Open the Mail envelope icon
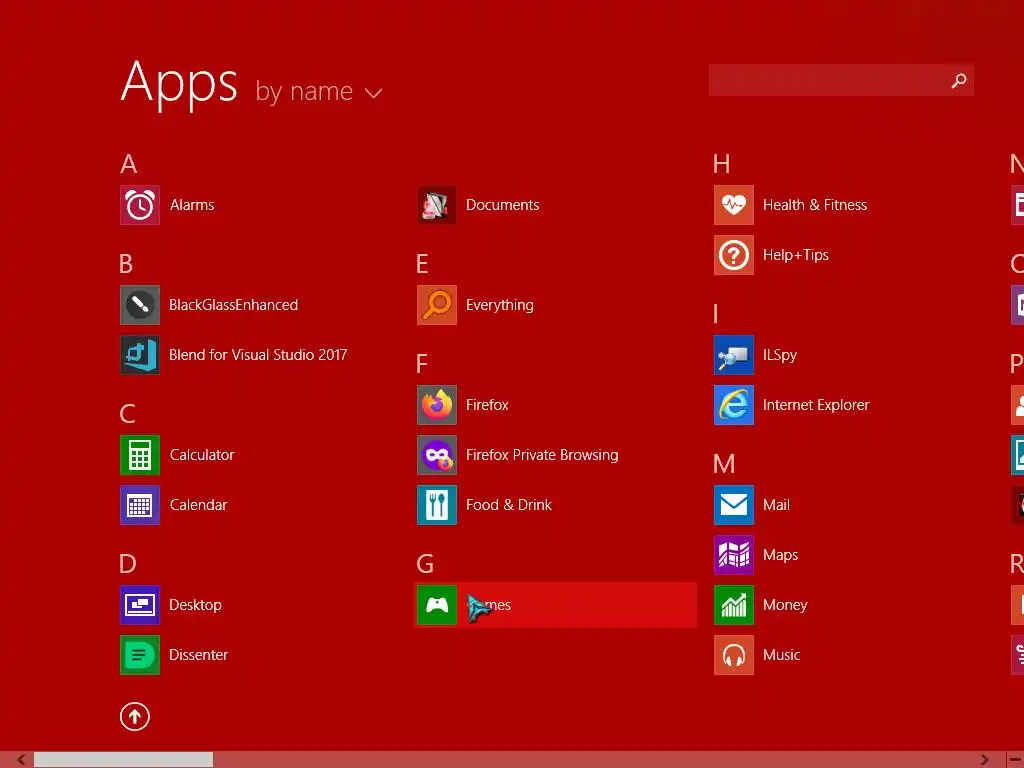The width and height of the screenshot is (1024, 768). (734, 505)
